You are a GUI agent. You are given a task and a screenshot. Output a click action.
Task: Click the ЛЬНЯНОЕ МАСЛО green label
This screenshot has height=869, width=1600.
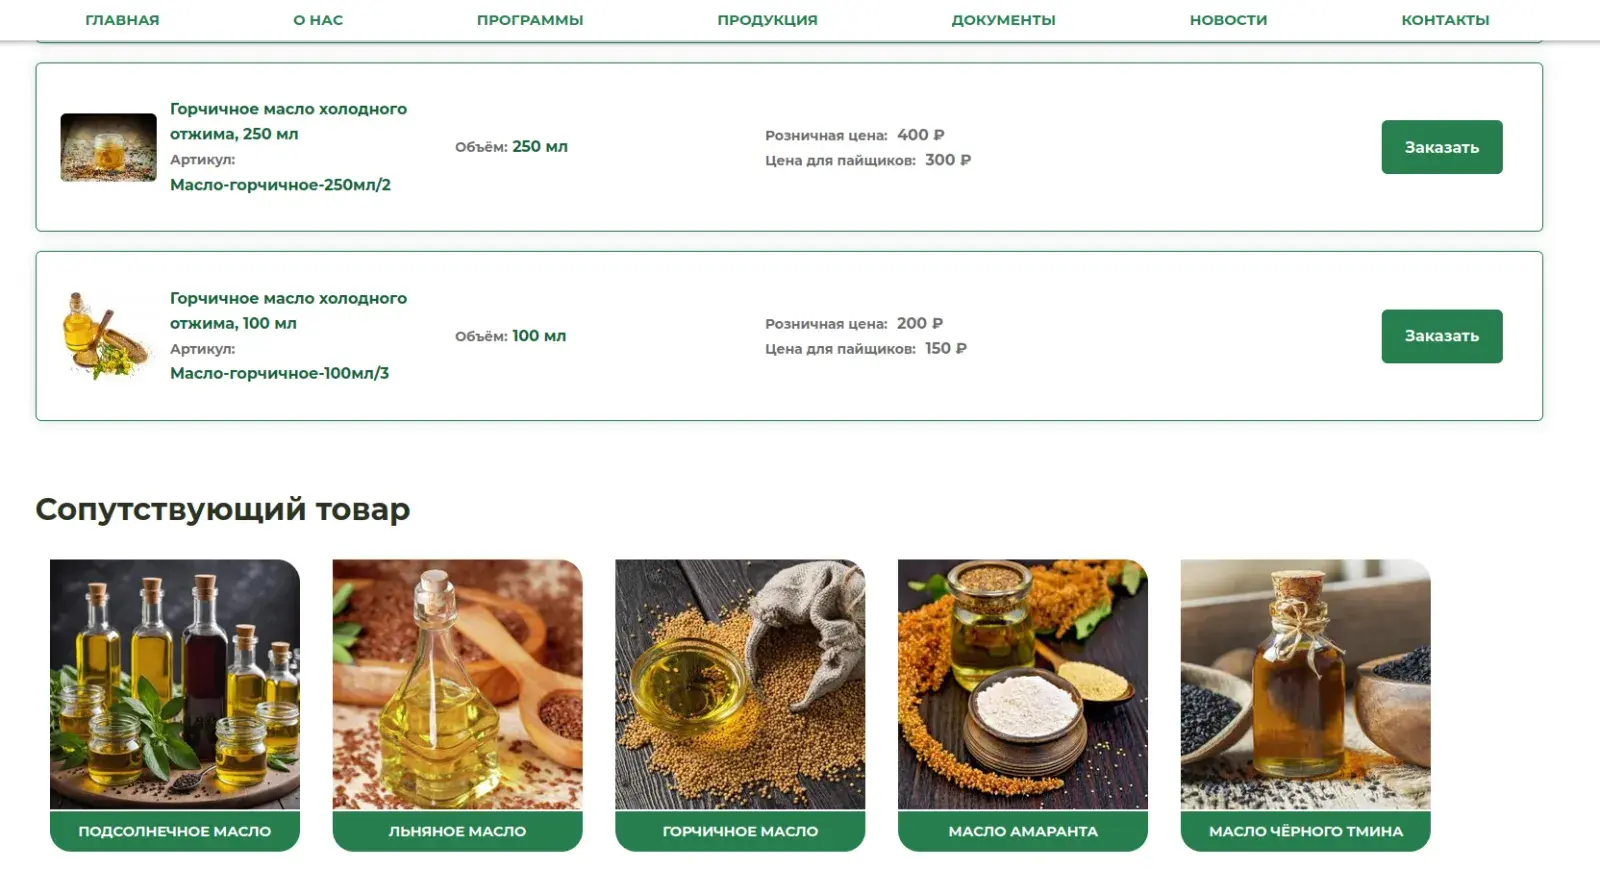point(457,831)
